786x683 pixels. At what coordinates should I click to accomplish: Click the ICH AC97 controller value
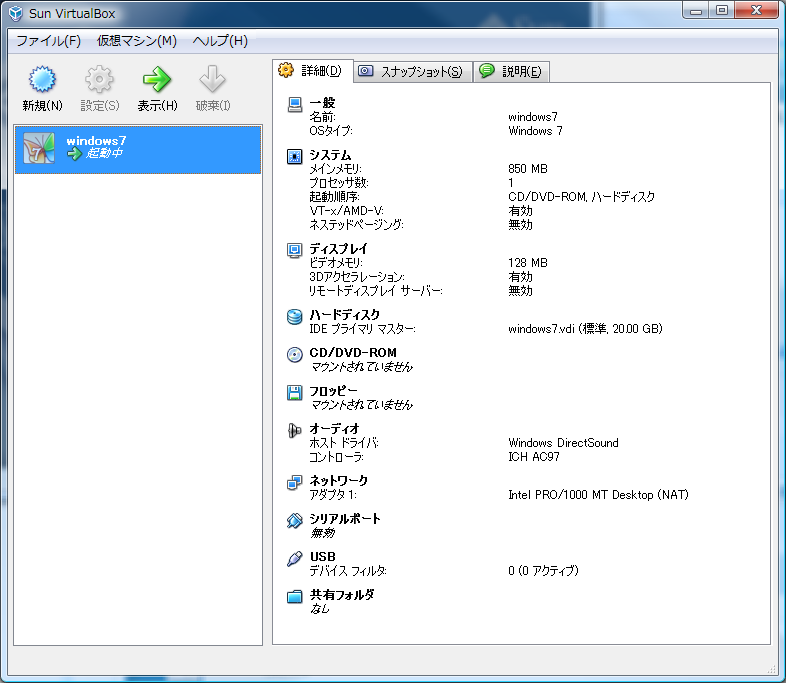pyautogui.click(x=534, y=457)
